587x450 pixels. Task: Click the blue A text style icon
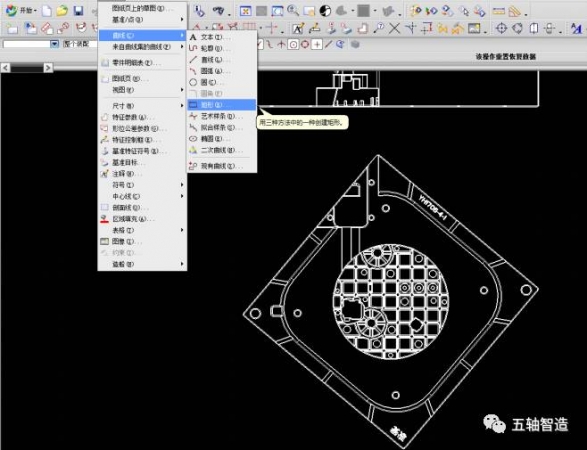[577, 28]
